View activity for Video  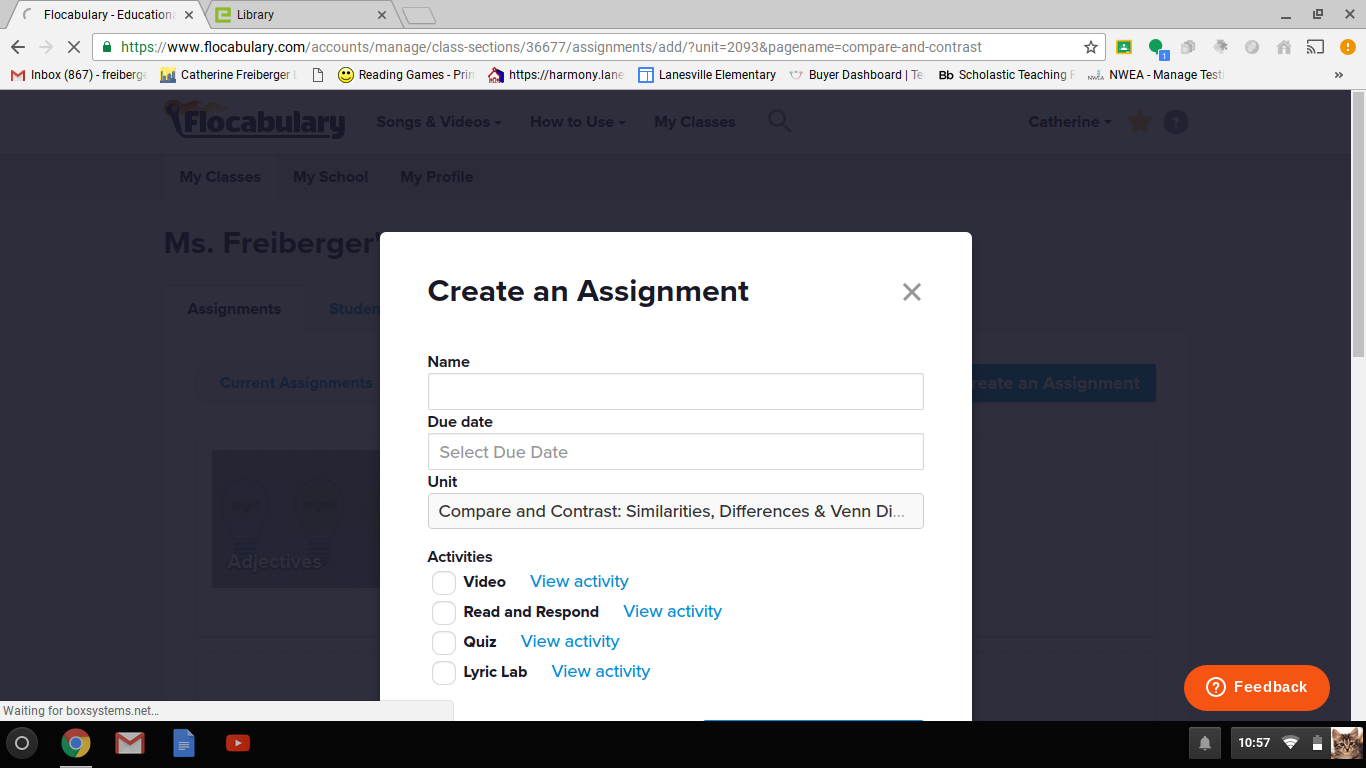click(579, 582)
